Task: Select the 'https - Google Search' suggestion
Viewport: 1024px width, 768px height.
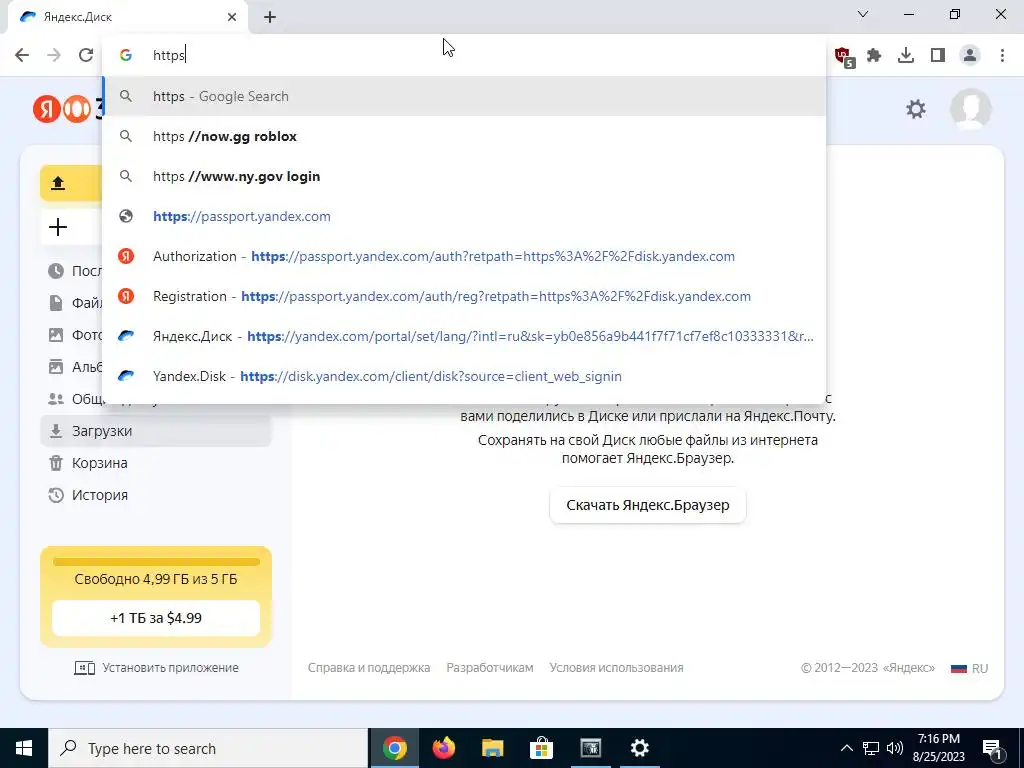Action: [464, 96]
